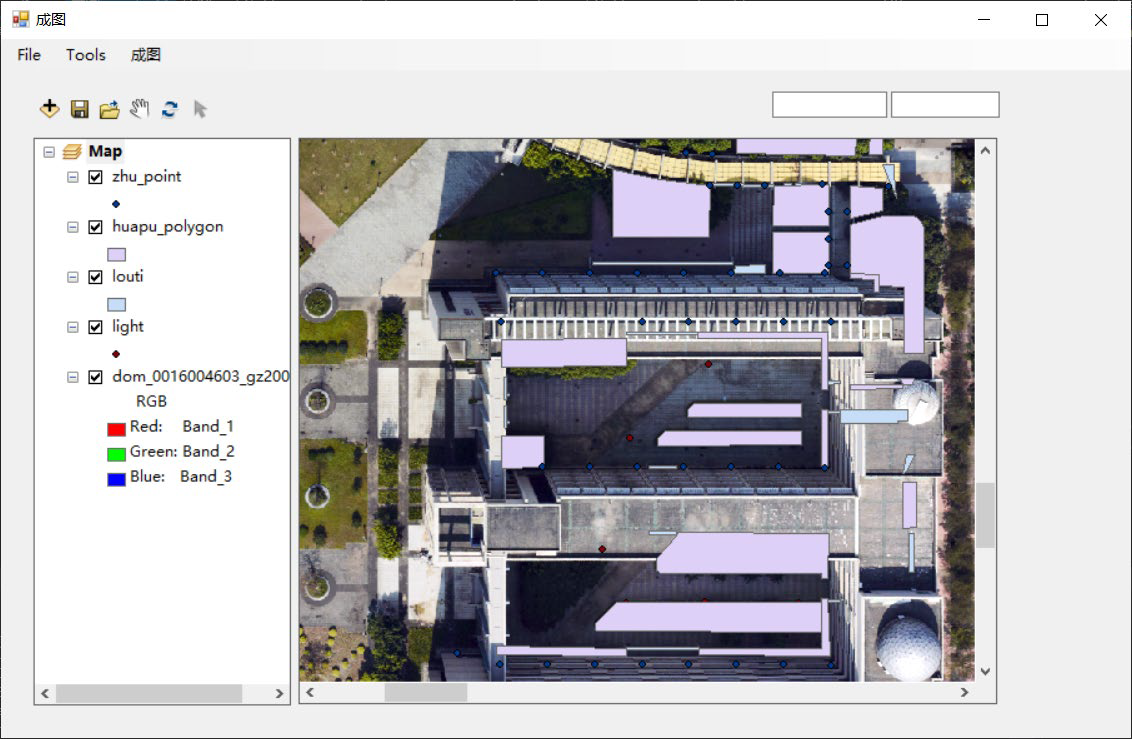This screenshot has height=739, width=1132.
Task: Click the Map layers stack icon
Action: [71, 152]
